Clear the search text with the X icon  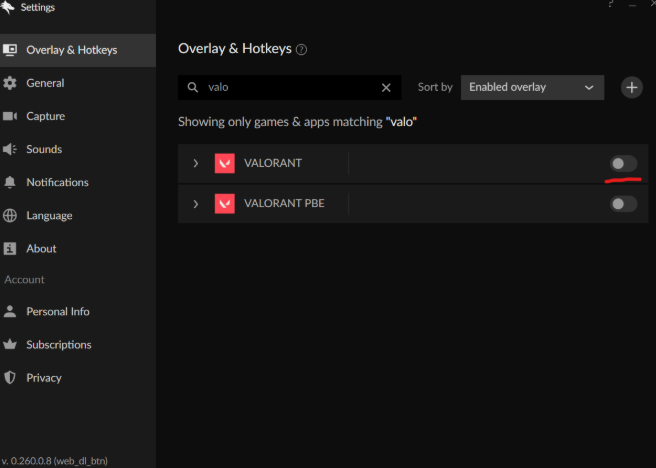point(386,88)
